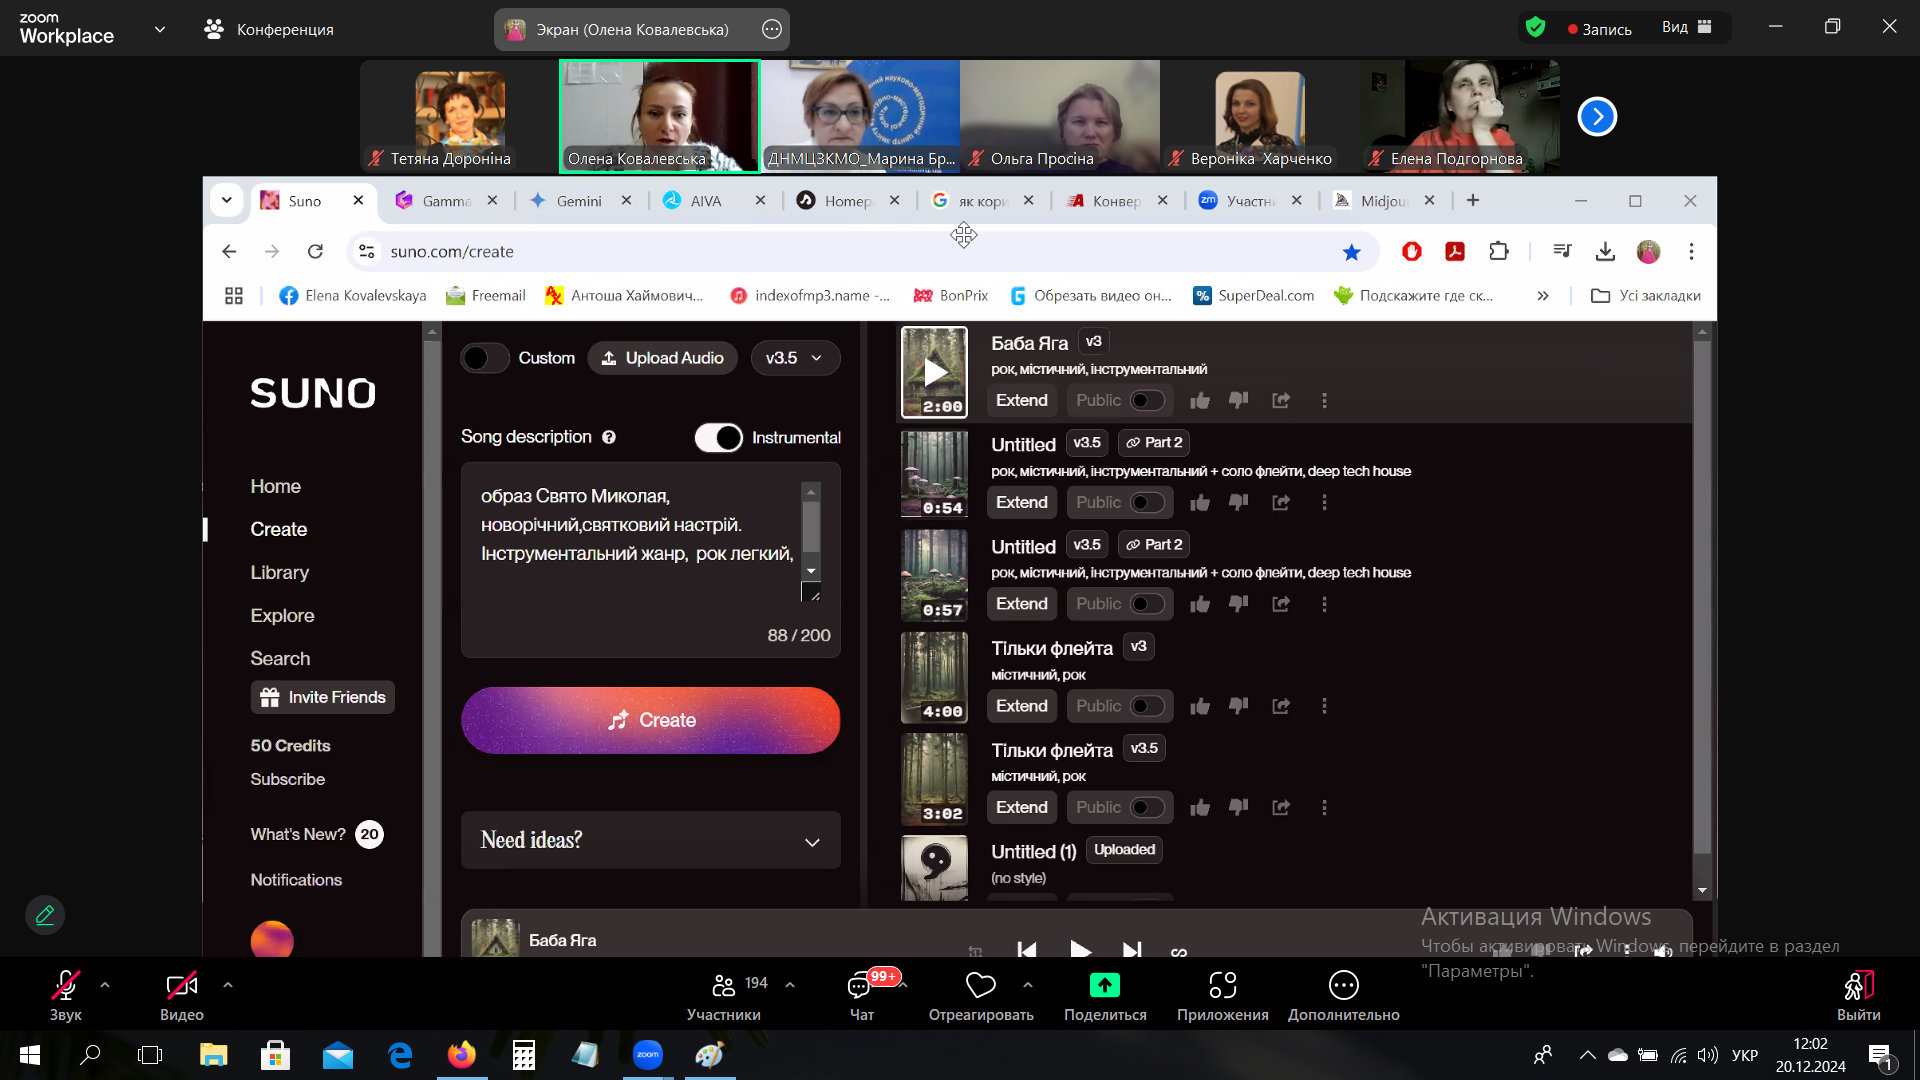
Task: Click Upload Audio button
Action: (x=662, y=358)
